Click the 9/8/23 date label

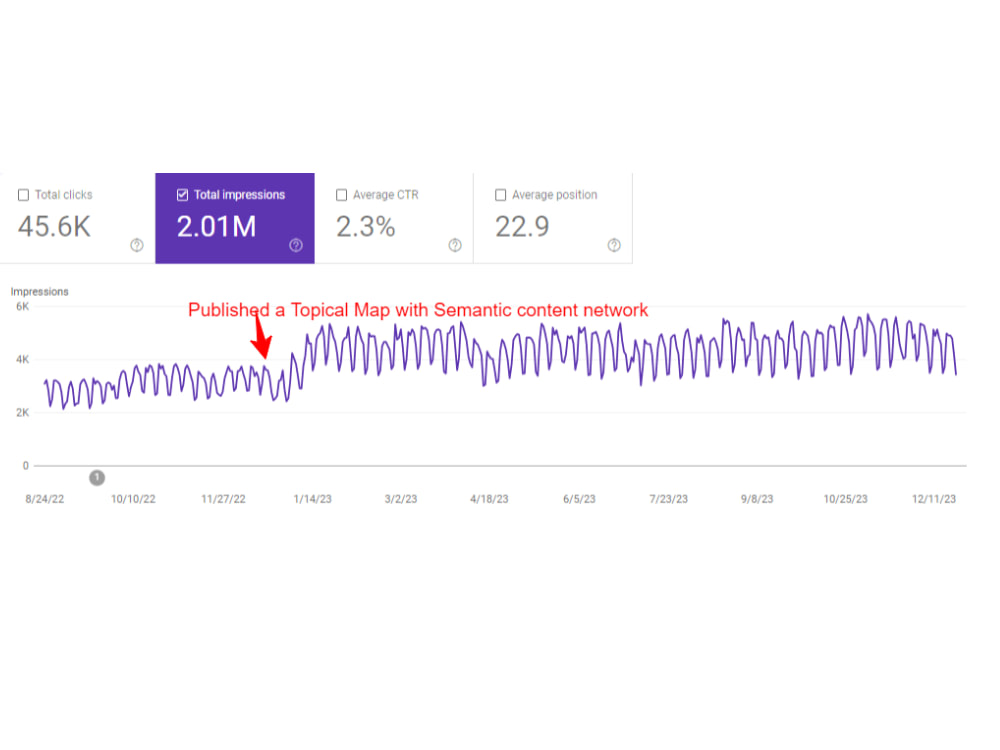[x=757, y=499]
